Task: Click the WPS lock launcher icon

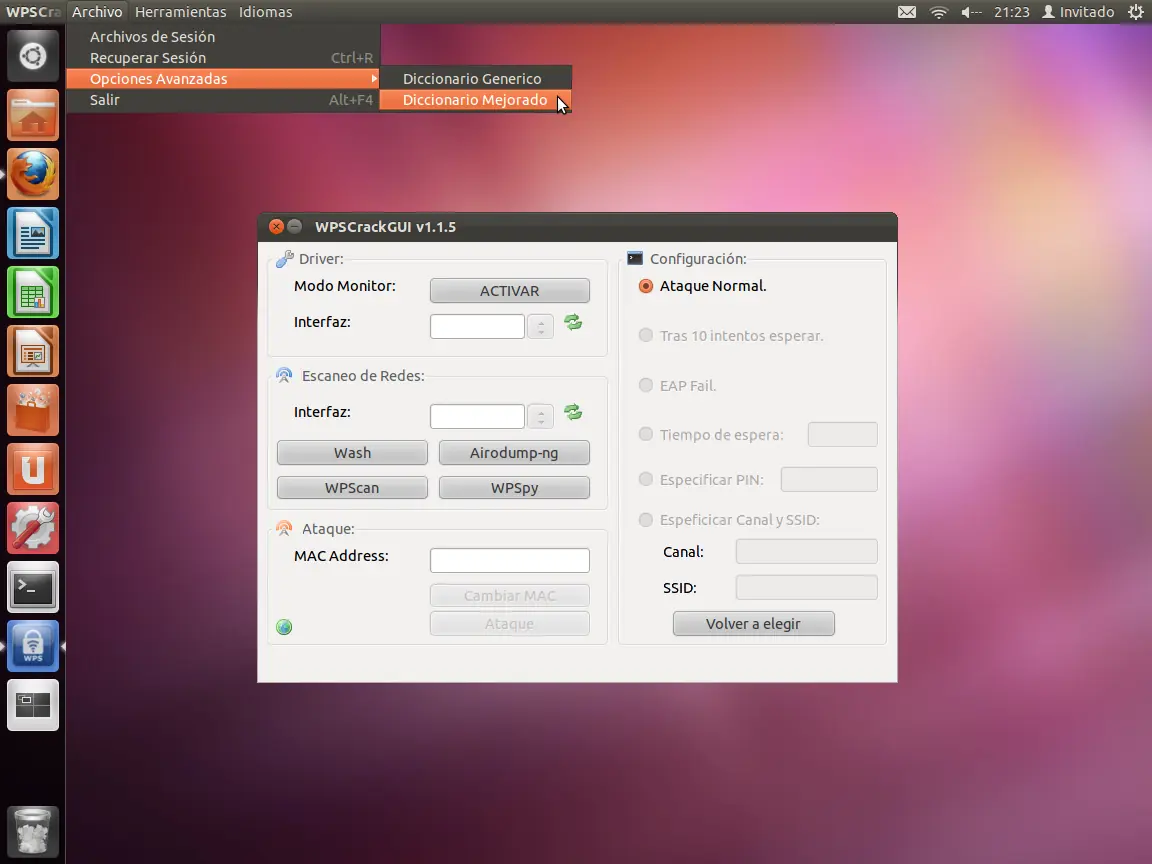Action: [33, 646]
